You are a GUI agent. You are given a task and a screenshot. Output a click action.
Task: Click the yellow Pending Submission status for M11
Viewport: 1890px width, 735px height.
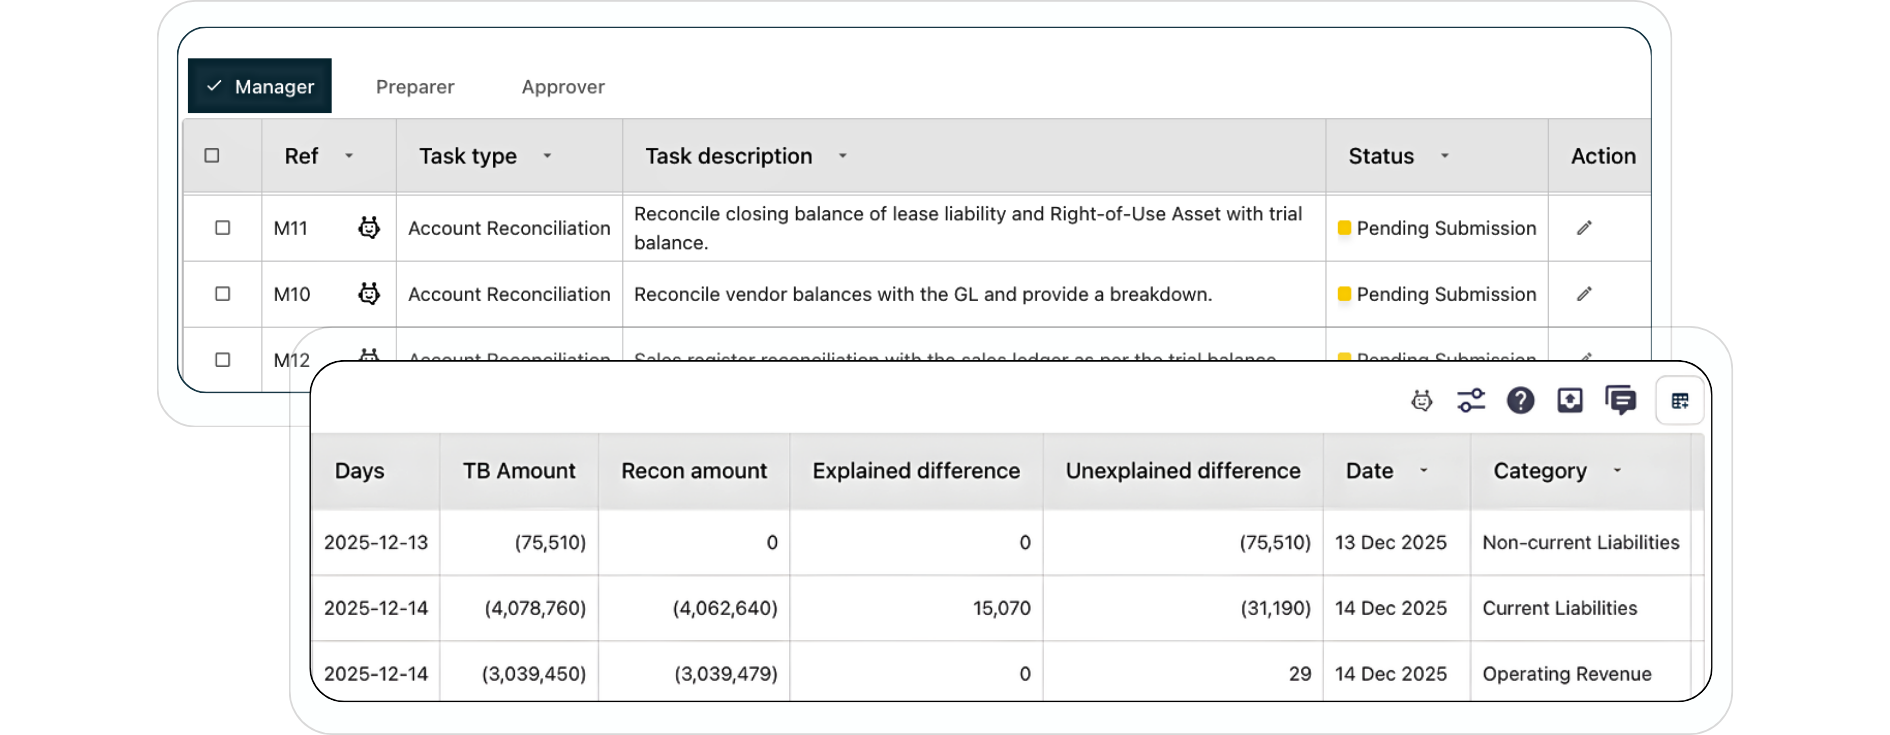[x=1436, y=228]
